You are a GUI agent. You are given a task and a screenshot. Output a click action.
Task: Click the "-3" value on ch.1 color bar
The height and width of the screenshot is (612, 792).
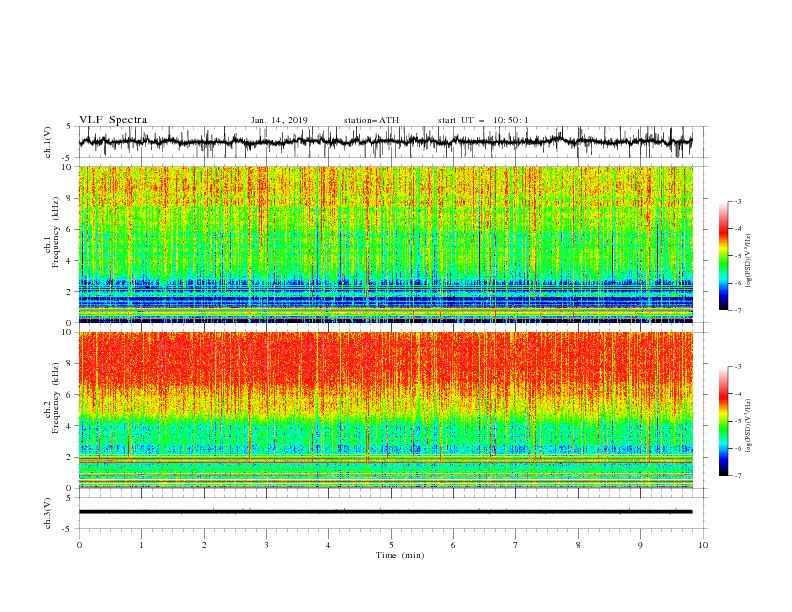pos(738,201)
